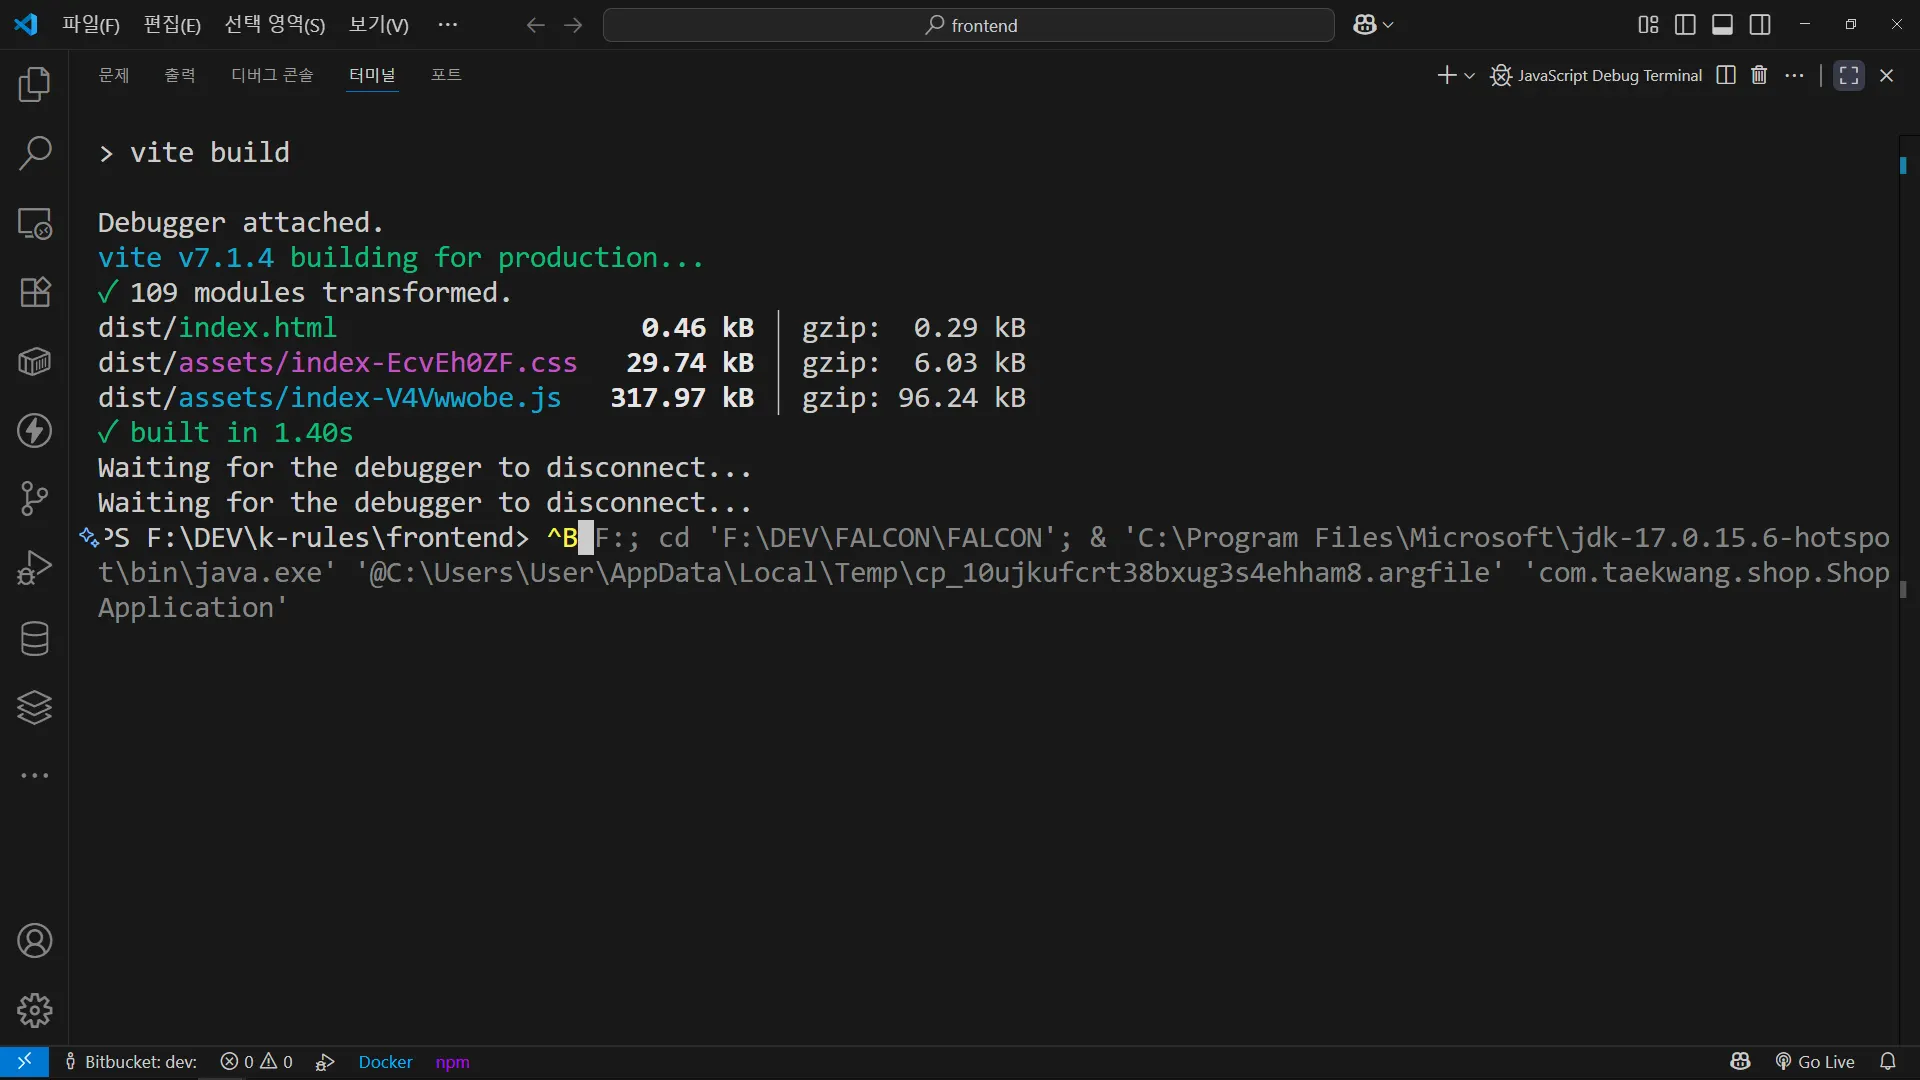This screenshot has height=1080, width=1920.
Task: Expand the new terminal launch profile dropdown
Action: (x=1470, y=76)
